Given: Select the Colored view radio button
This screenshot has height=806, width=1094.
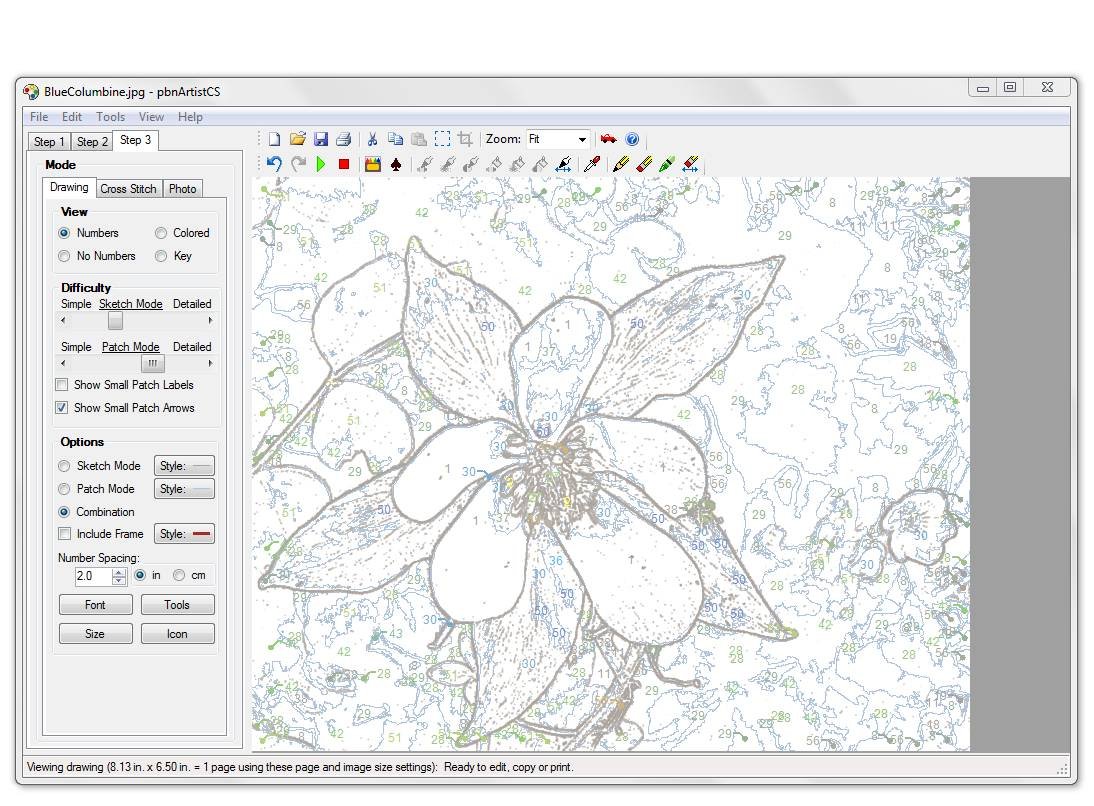Looking at the screenshot, I should click(161, 233).
